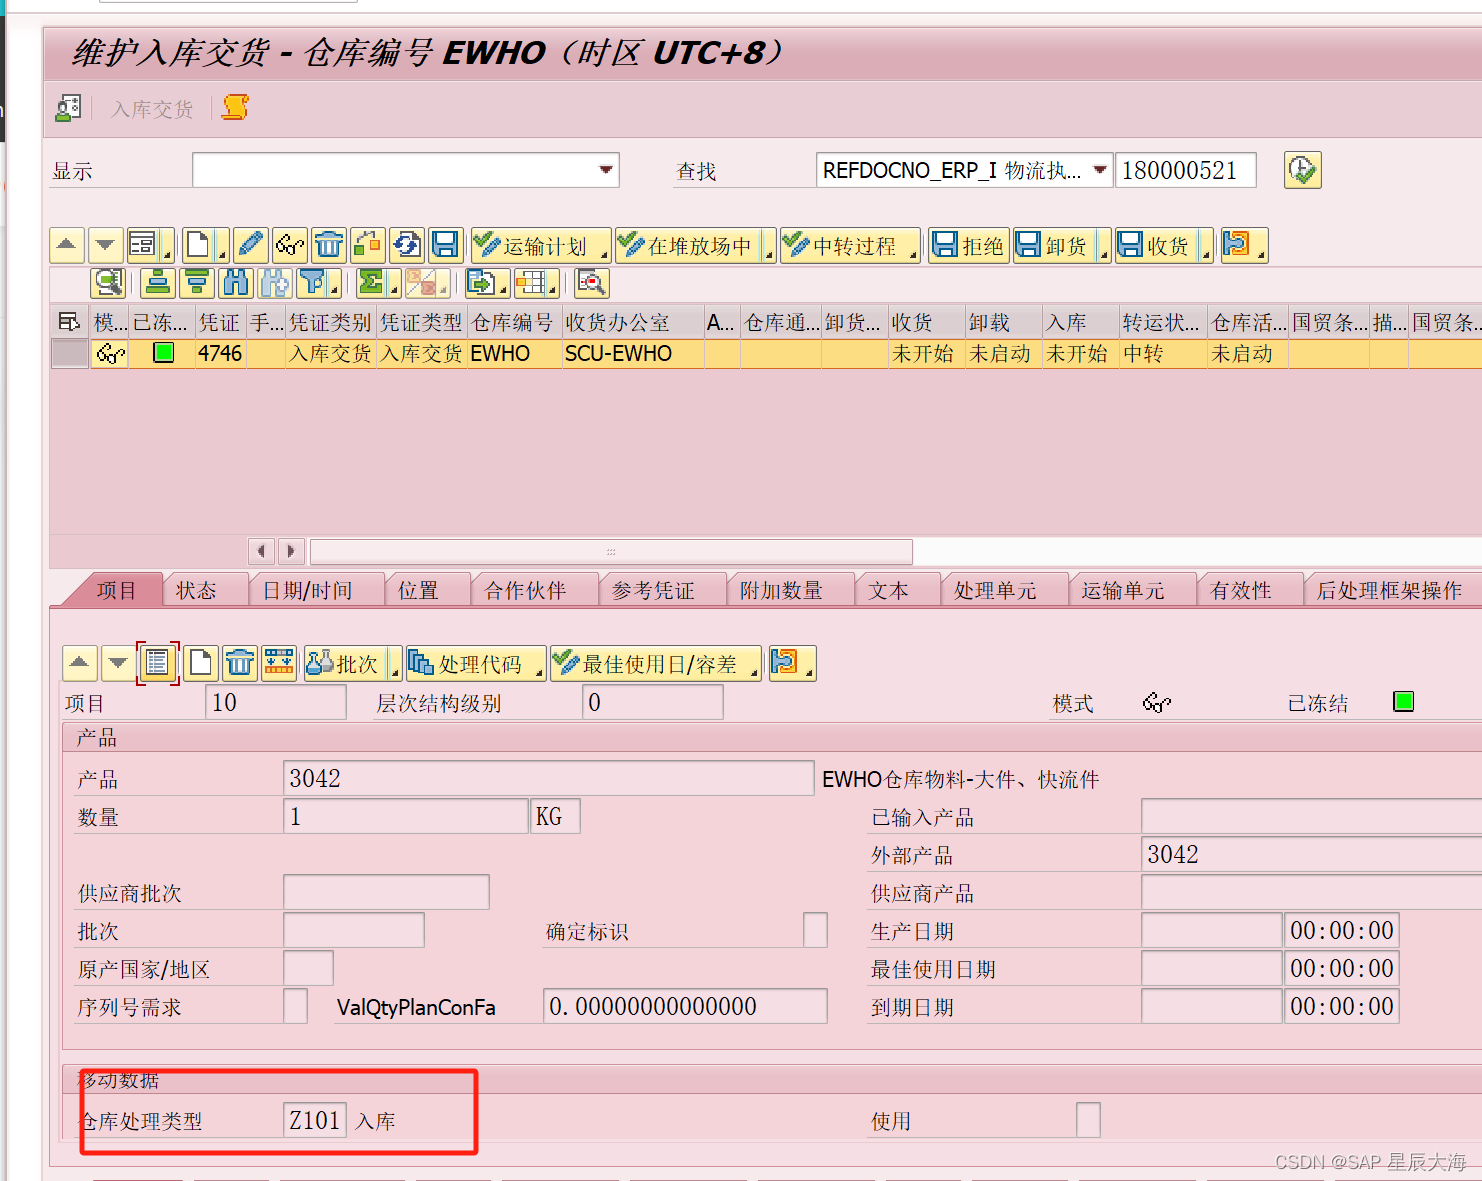Switch to the 后处理框架操作 tab
1482x1181 pixels.
(x=1390, y=590)
